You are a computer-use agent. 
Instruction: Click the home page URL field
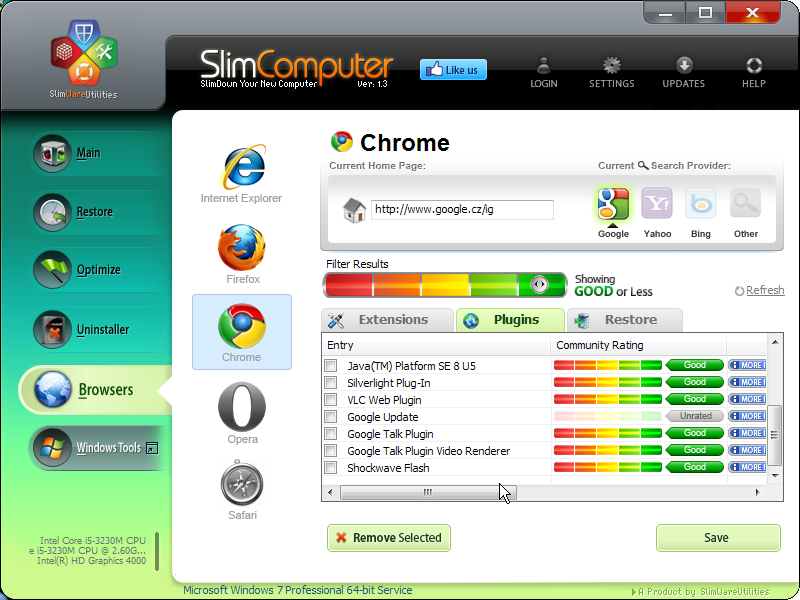click(462, 210)
